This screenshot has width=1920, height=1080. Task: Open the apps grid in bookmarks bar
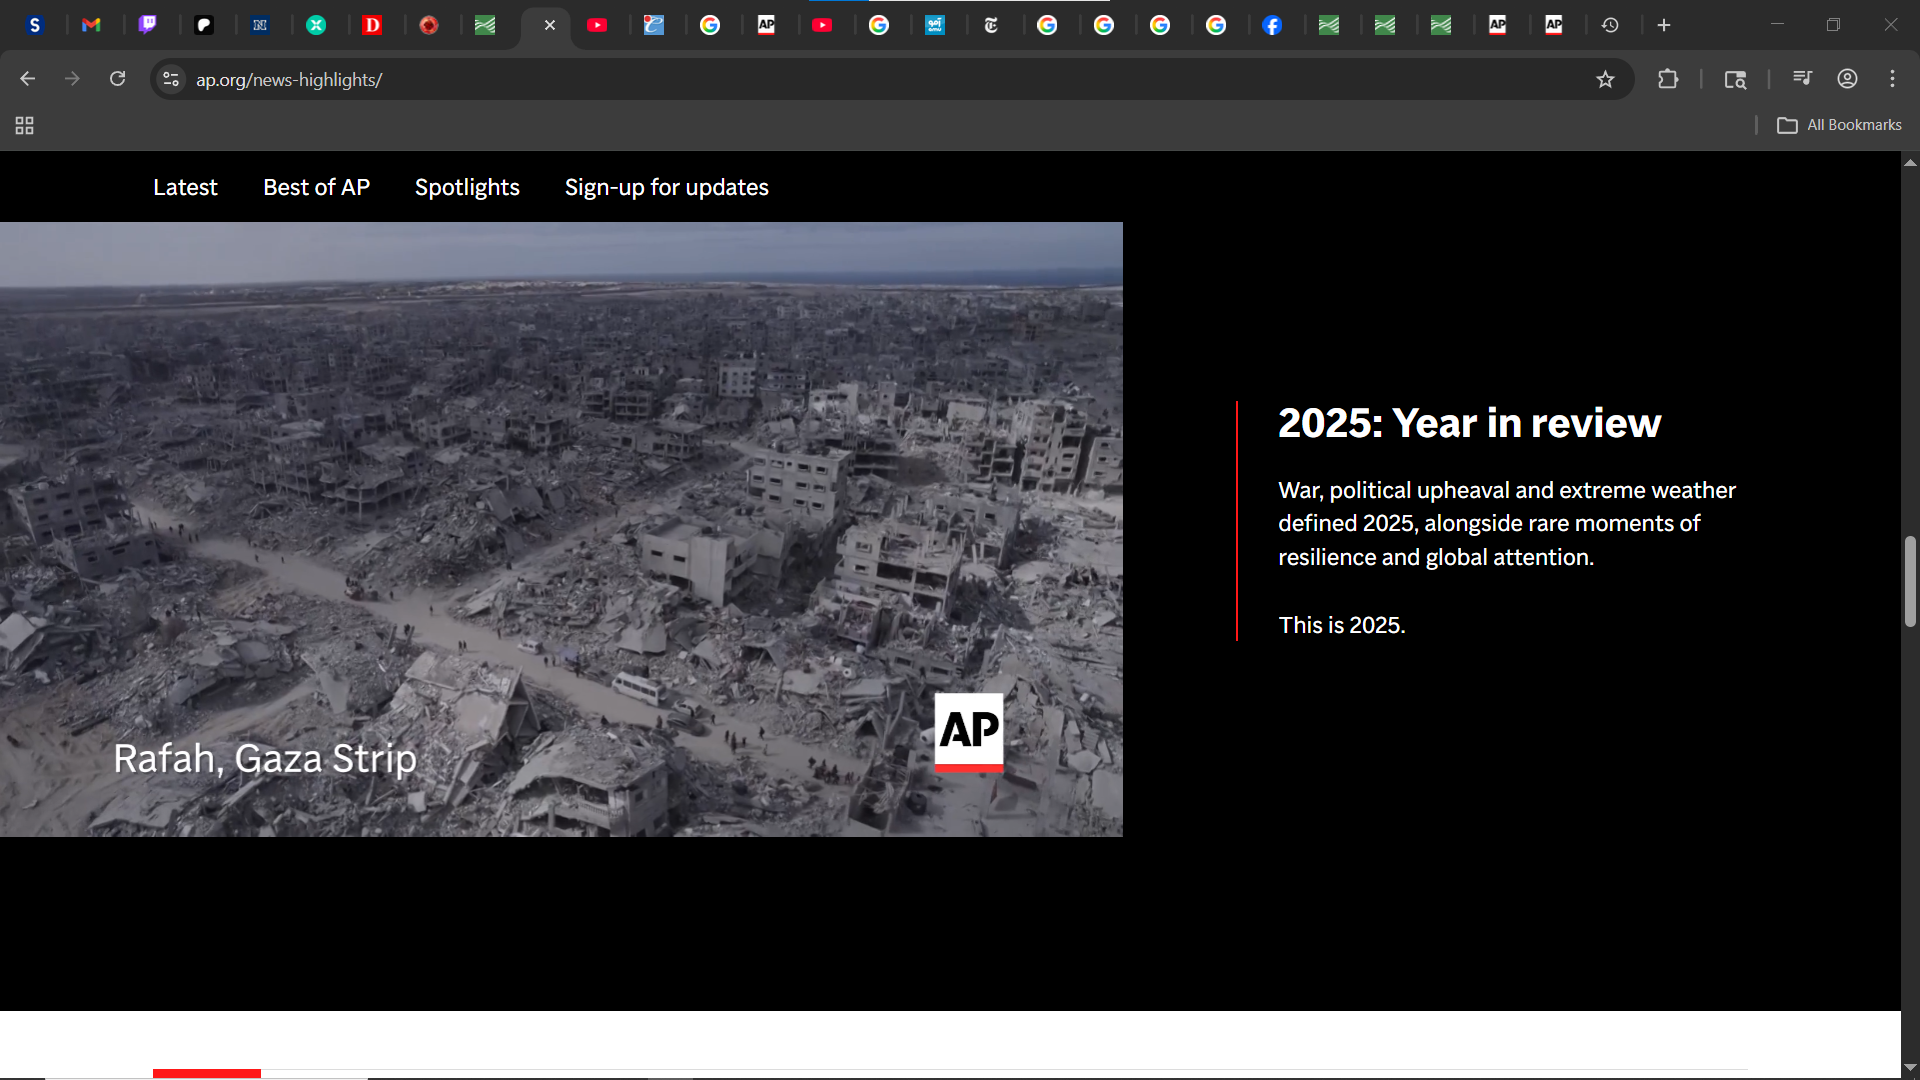[25, 125]
